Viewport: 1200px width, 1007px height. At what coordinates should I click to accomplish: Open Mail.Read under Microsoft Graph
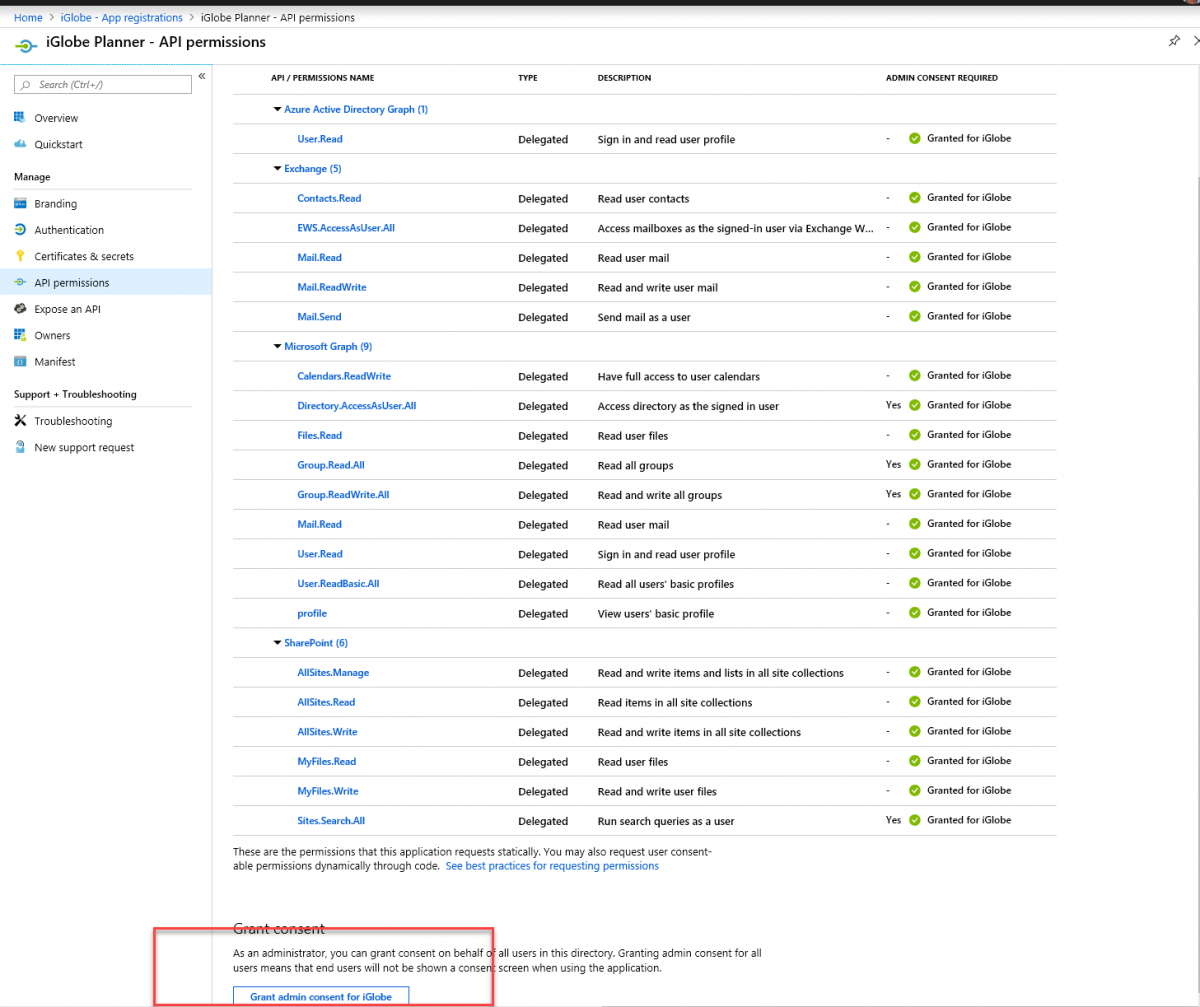click(x=319, y=524)
